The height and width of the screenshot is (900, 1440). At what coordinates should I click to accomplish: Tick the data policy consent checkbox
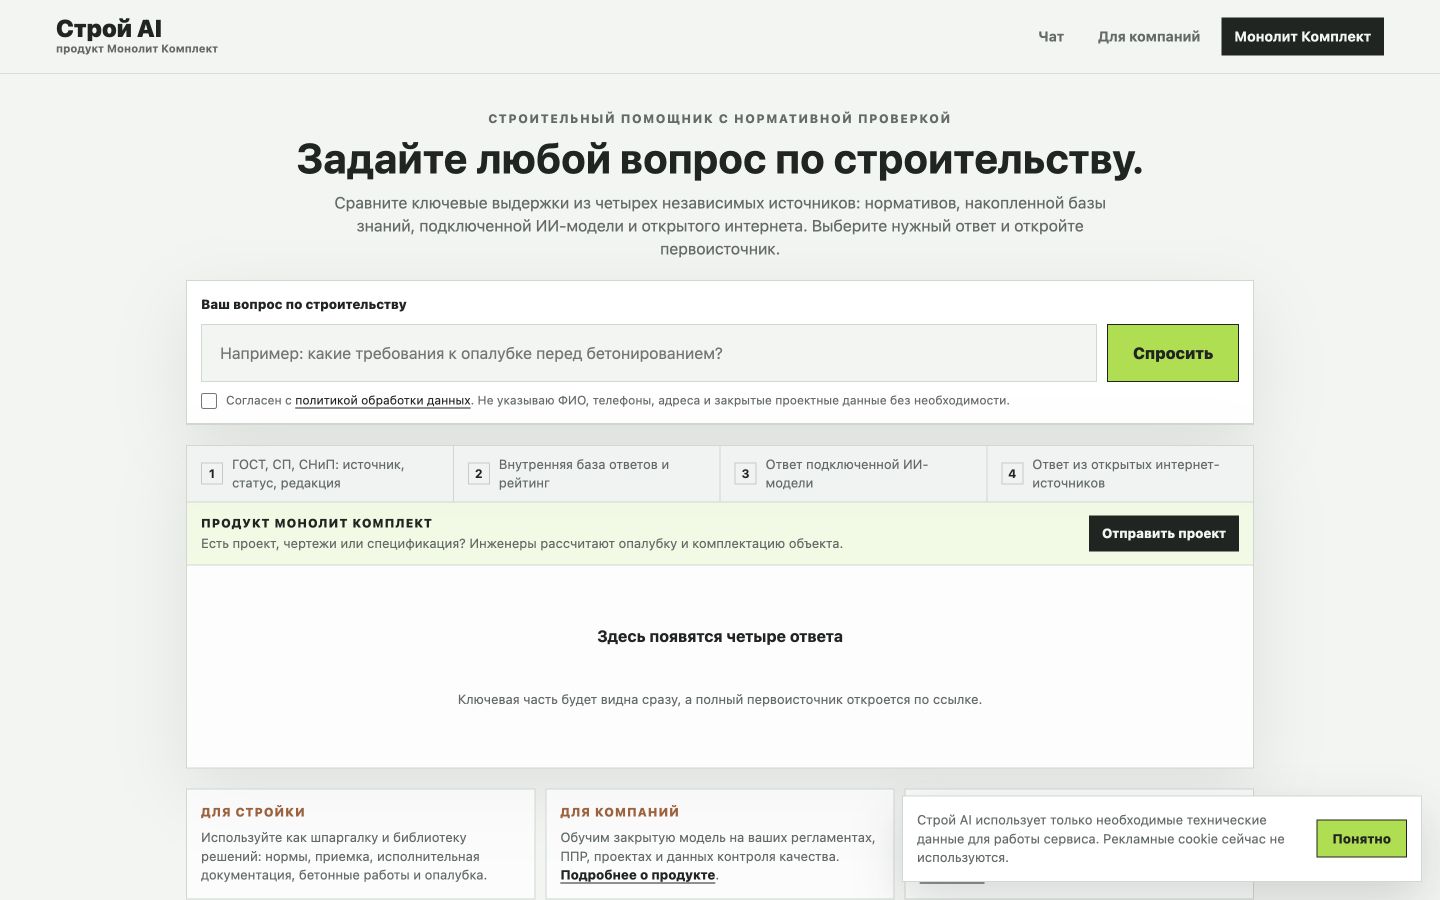click(x=209, y=401)
